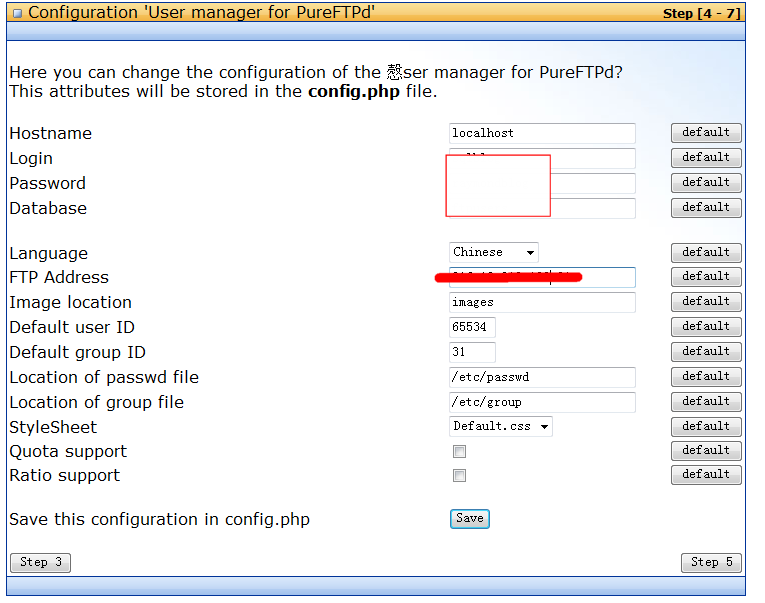Reset Language using its default button
This screenshot has height=603, width=765.
[x=706, y=253]
